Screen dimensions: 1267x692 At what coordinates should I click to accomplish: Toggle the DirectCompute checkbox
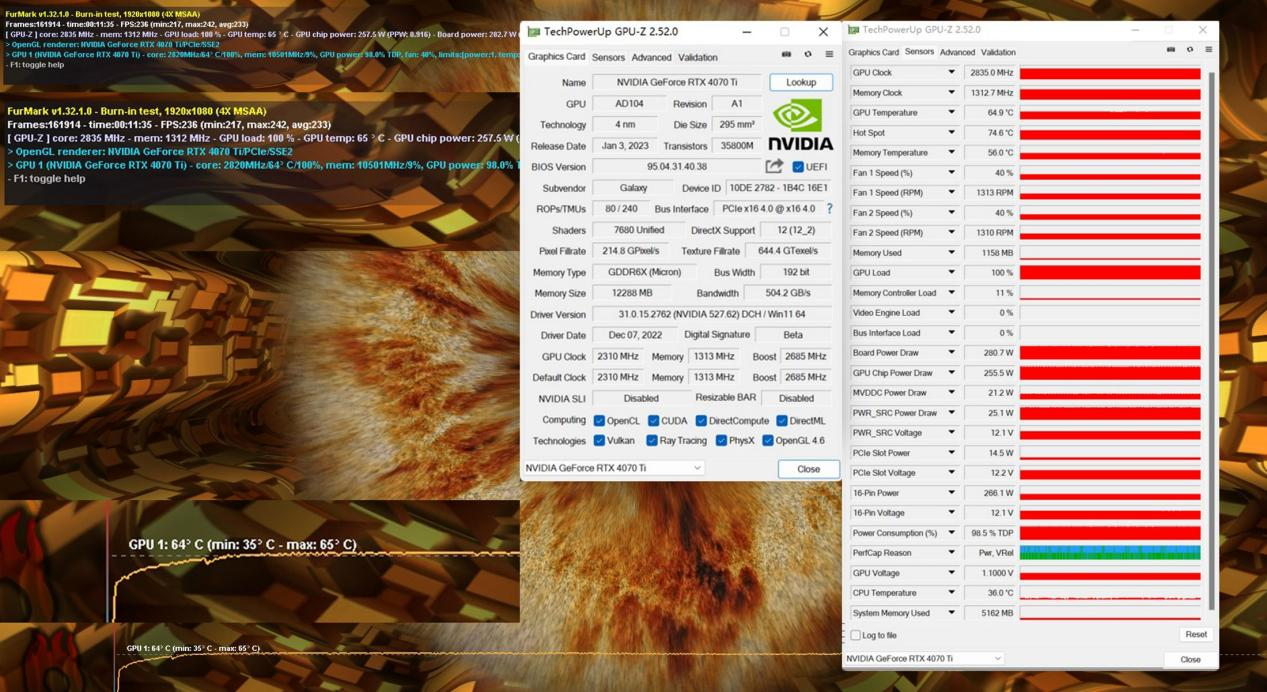[701, 421]
